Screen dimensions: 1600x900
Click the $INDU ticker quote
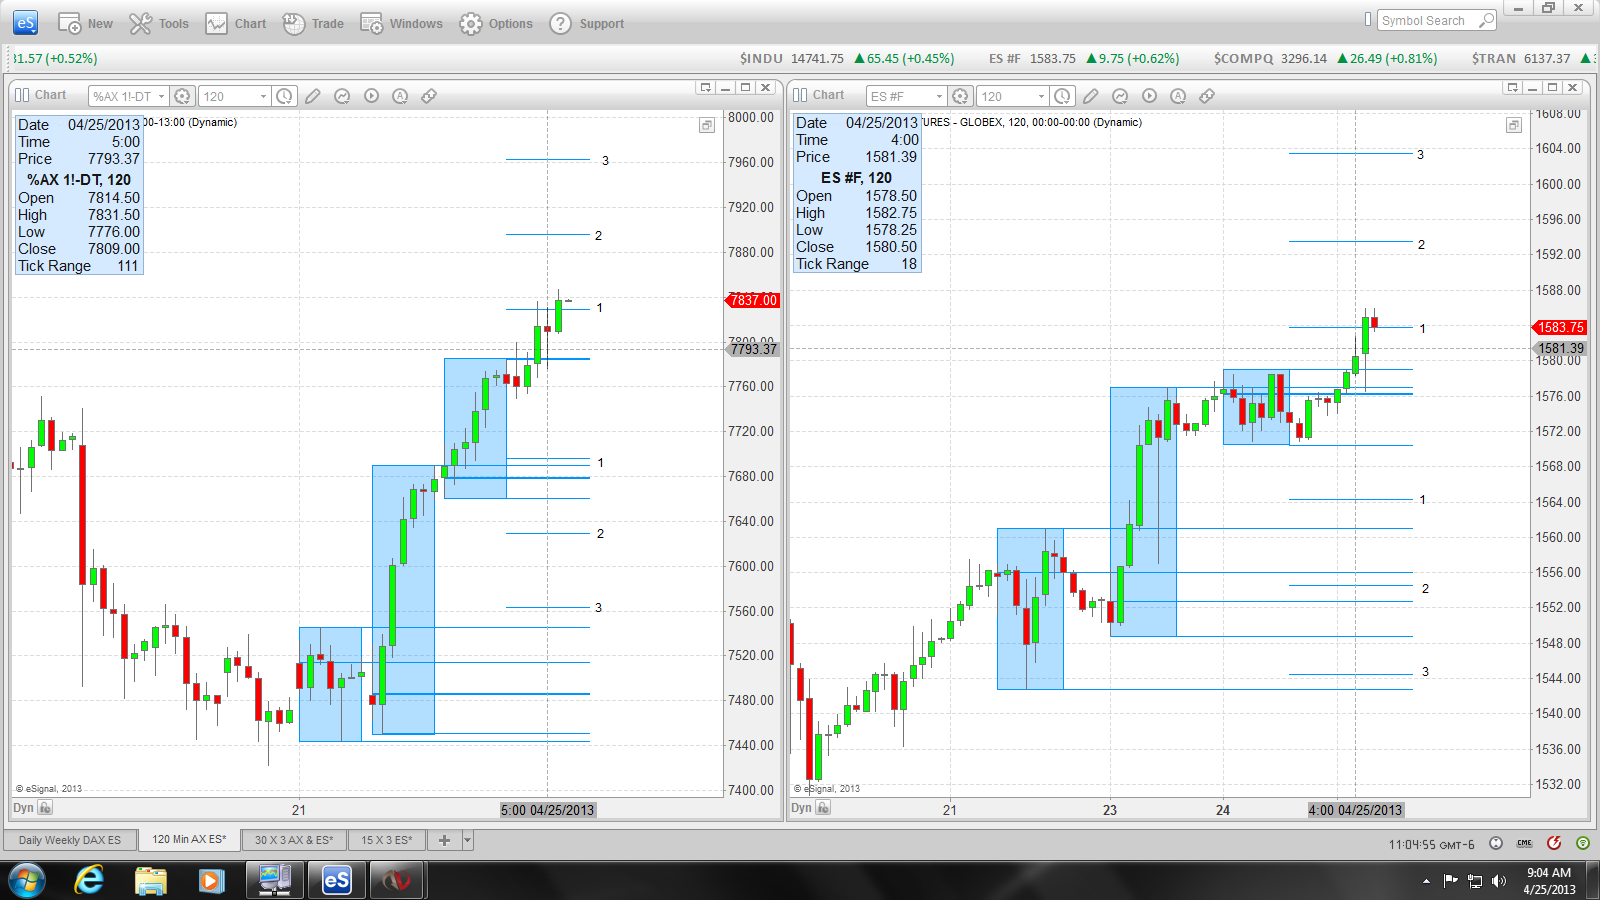pos(847,59)
